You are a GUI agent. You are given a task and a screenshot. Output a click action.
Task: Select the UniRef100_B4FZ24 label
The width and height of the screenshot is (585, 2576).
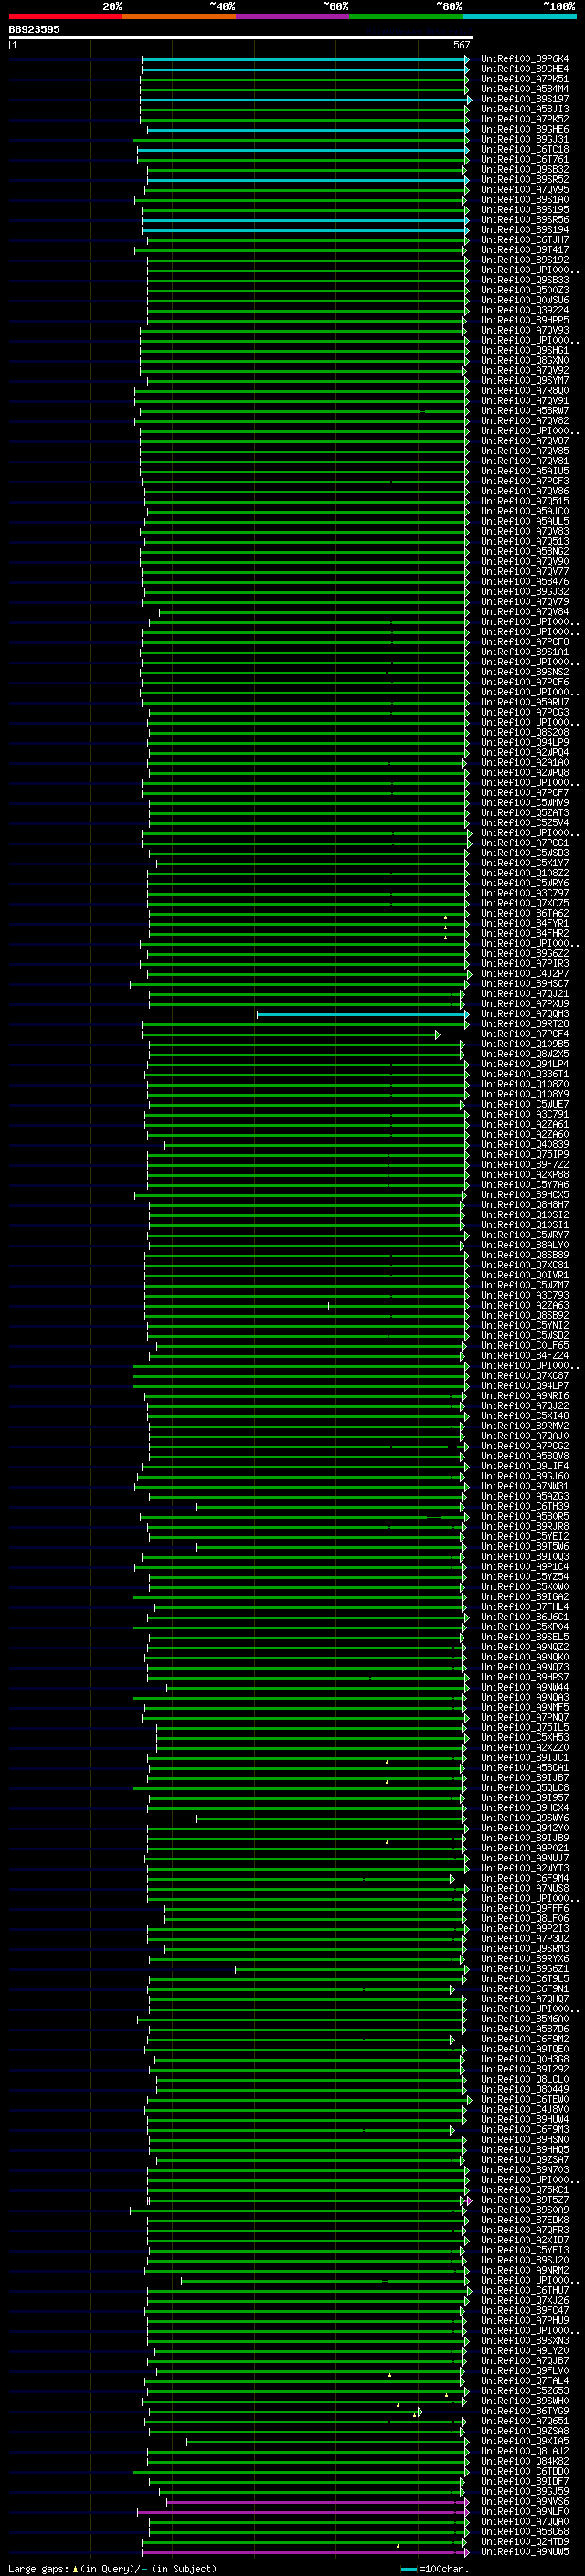[525, 1356]
